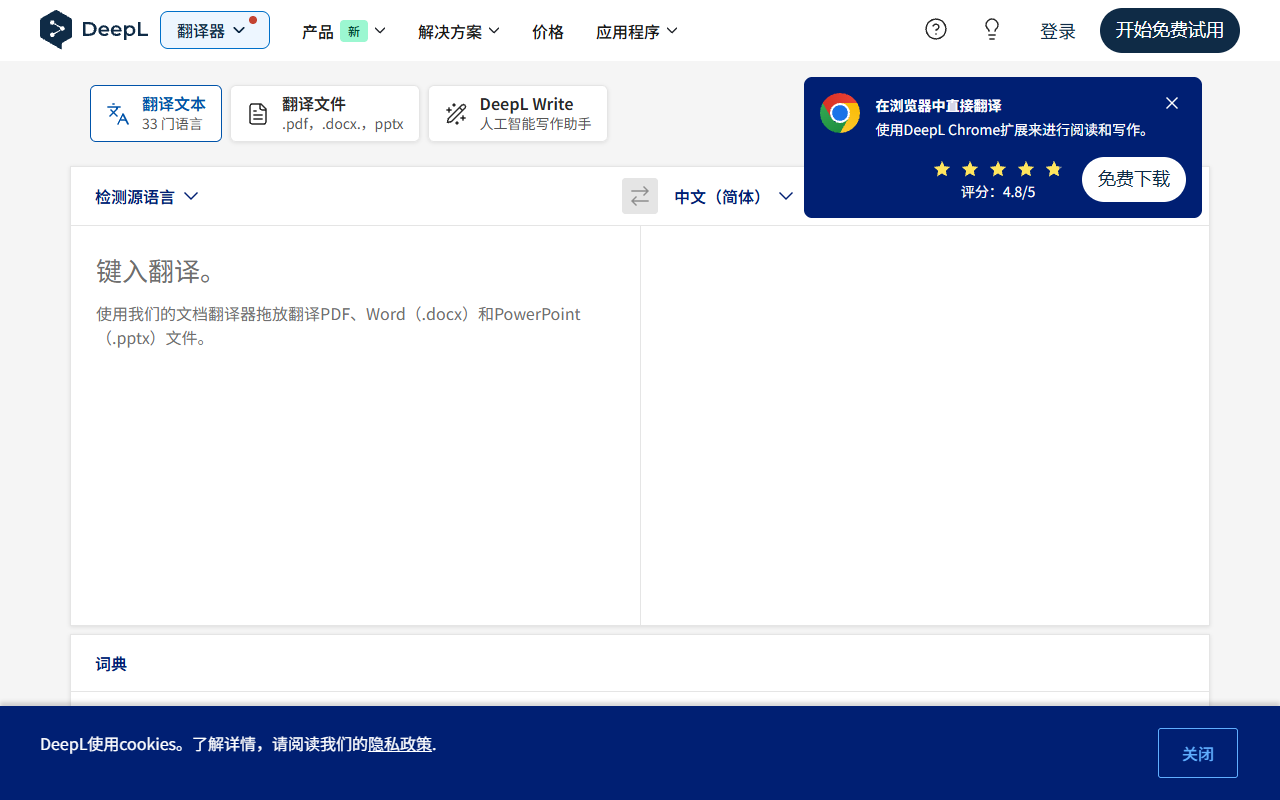The image size is (1280, 800).
Task: Click the translation output panel
Action: pos(925,425)
